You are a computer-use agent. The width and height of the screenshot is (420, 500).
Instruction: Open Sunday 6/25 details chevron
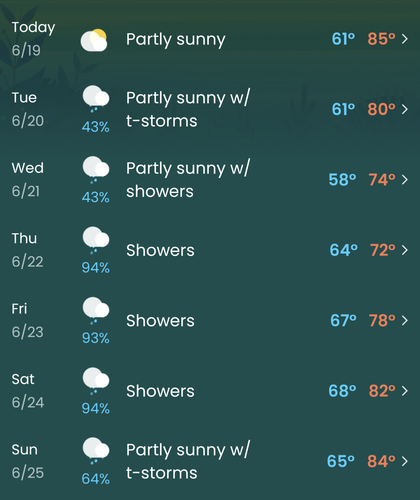coord(405,461)
